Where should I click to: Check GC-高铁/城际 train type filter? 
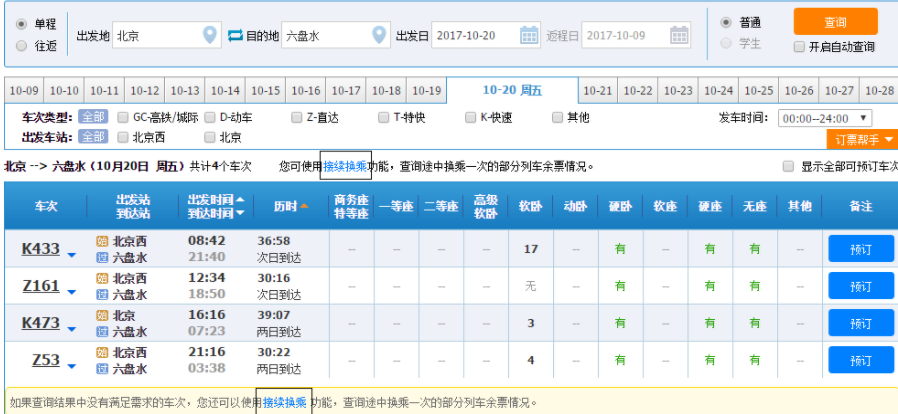pos(123,117)
